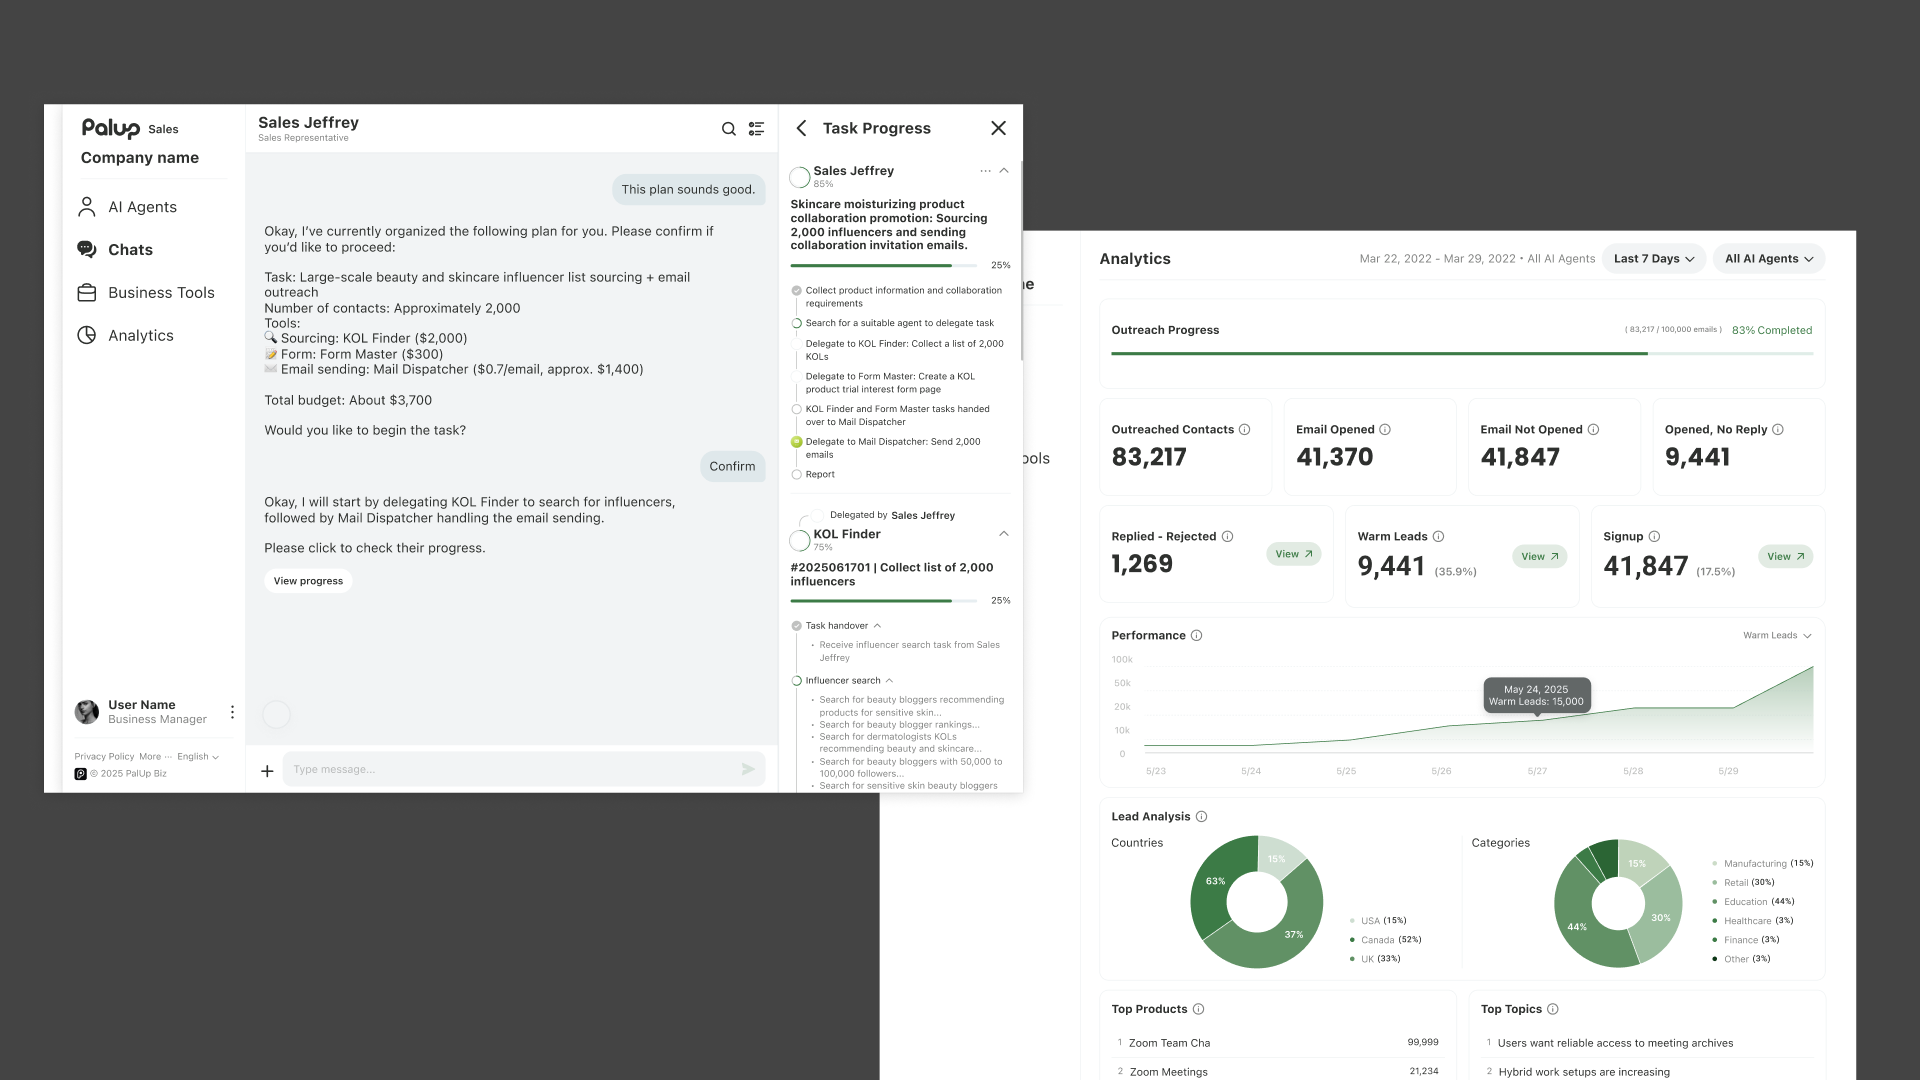Open the Last 7 Days dropdown in Analytics
The image size is (1920, 1080).
(1653, 259)
